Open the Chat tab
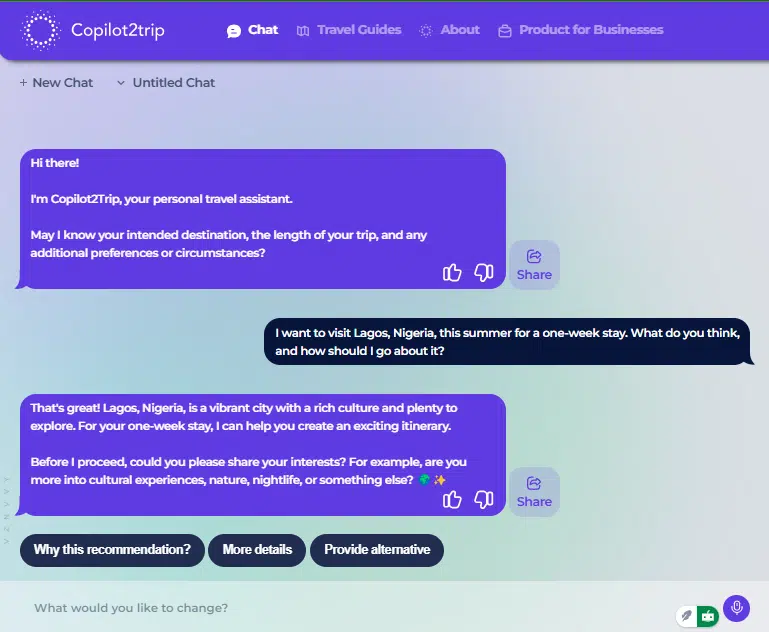This screenshot has height=632, width=769. [x=253, y=30]
